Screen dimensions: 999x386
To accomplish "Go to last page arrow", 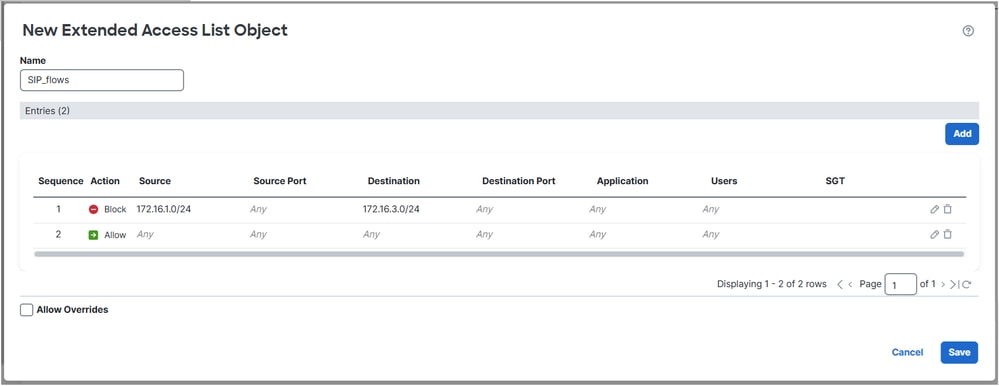I will pos(953,284).
